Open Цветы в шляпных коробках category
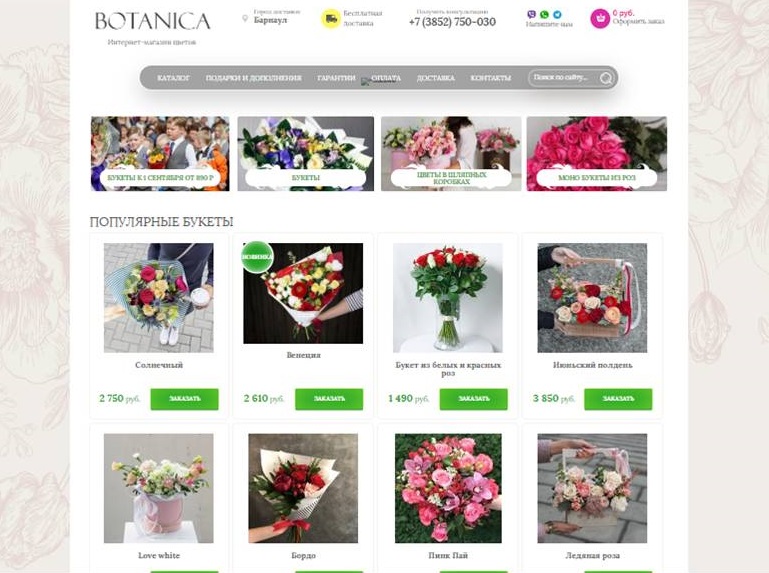The image size is (769, 573). pos(451,154)
